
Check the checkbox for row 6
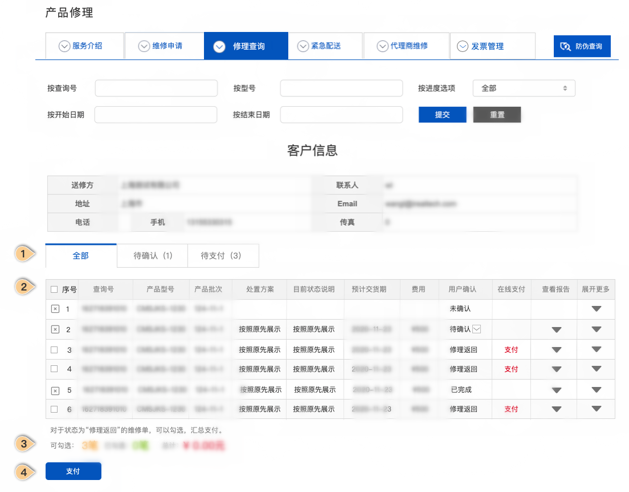coord(55,409)
